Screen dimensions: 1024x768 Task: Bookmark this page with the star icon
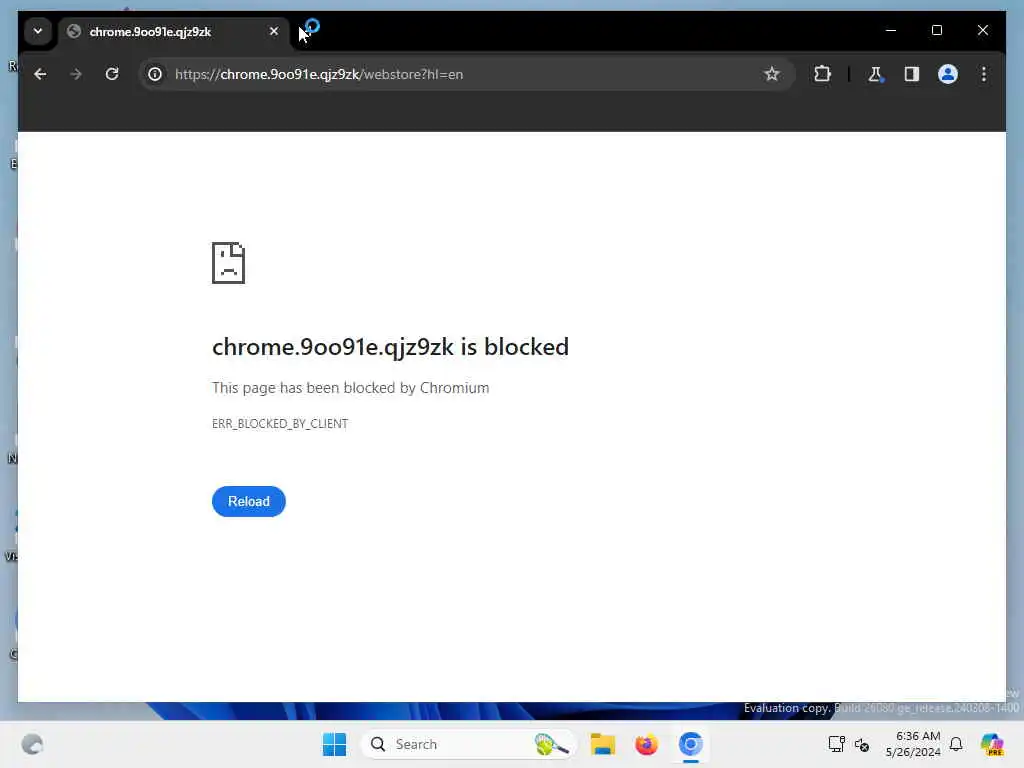point(771,74)
